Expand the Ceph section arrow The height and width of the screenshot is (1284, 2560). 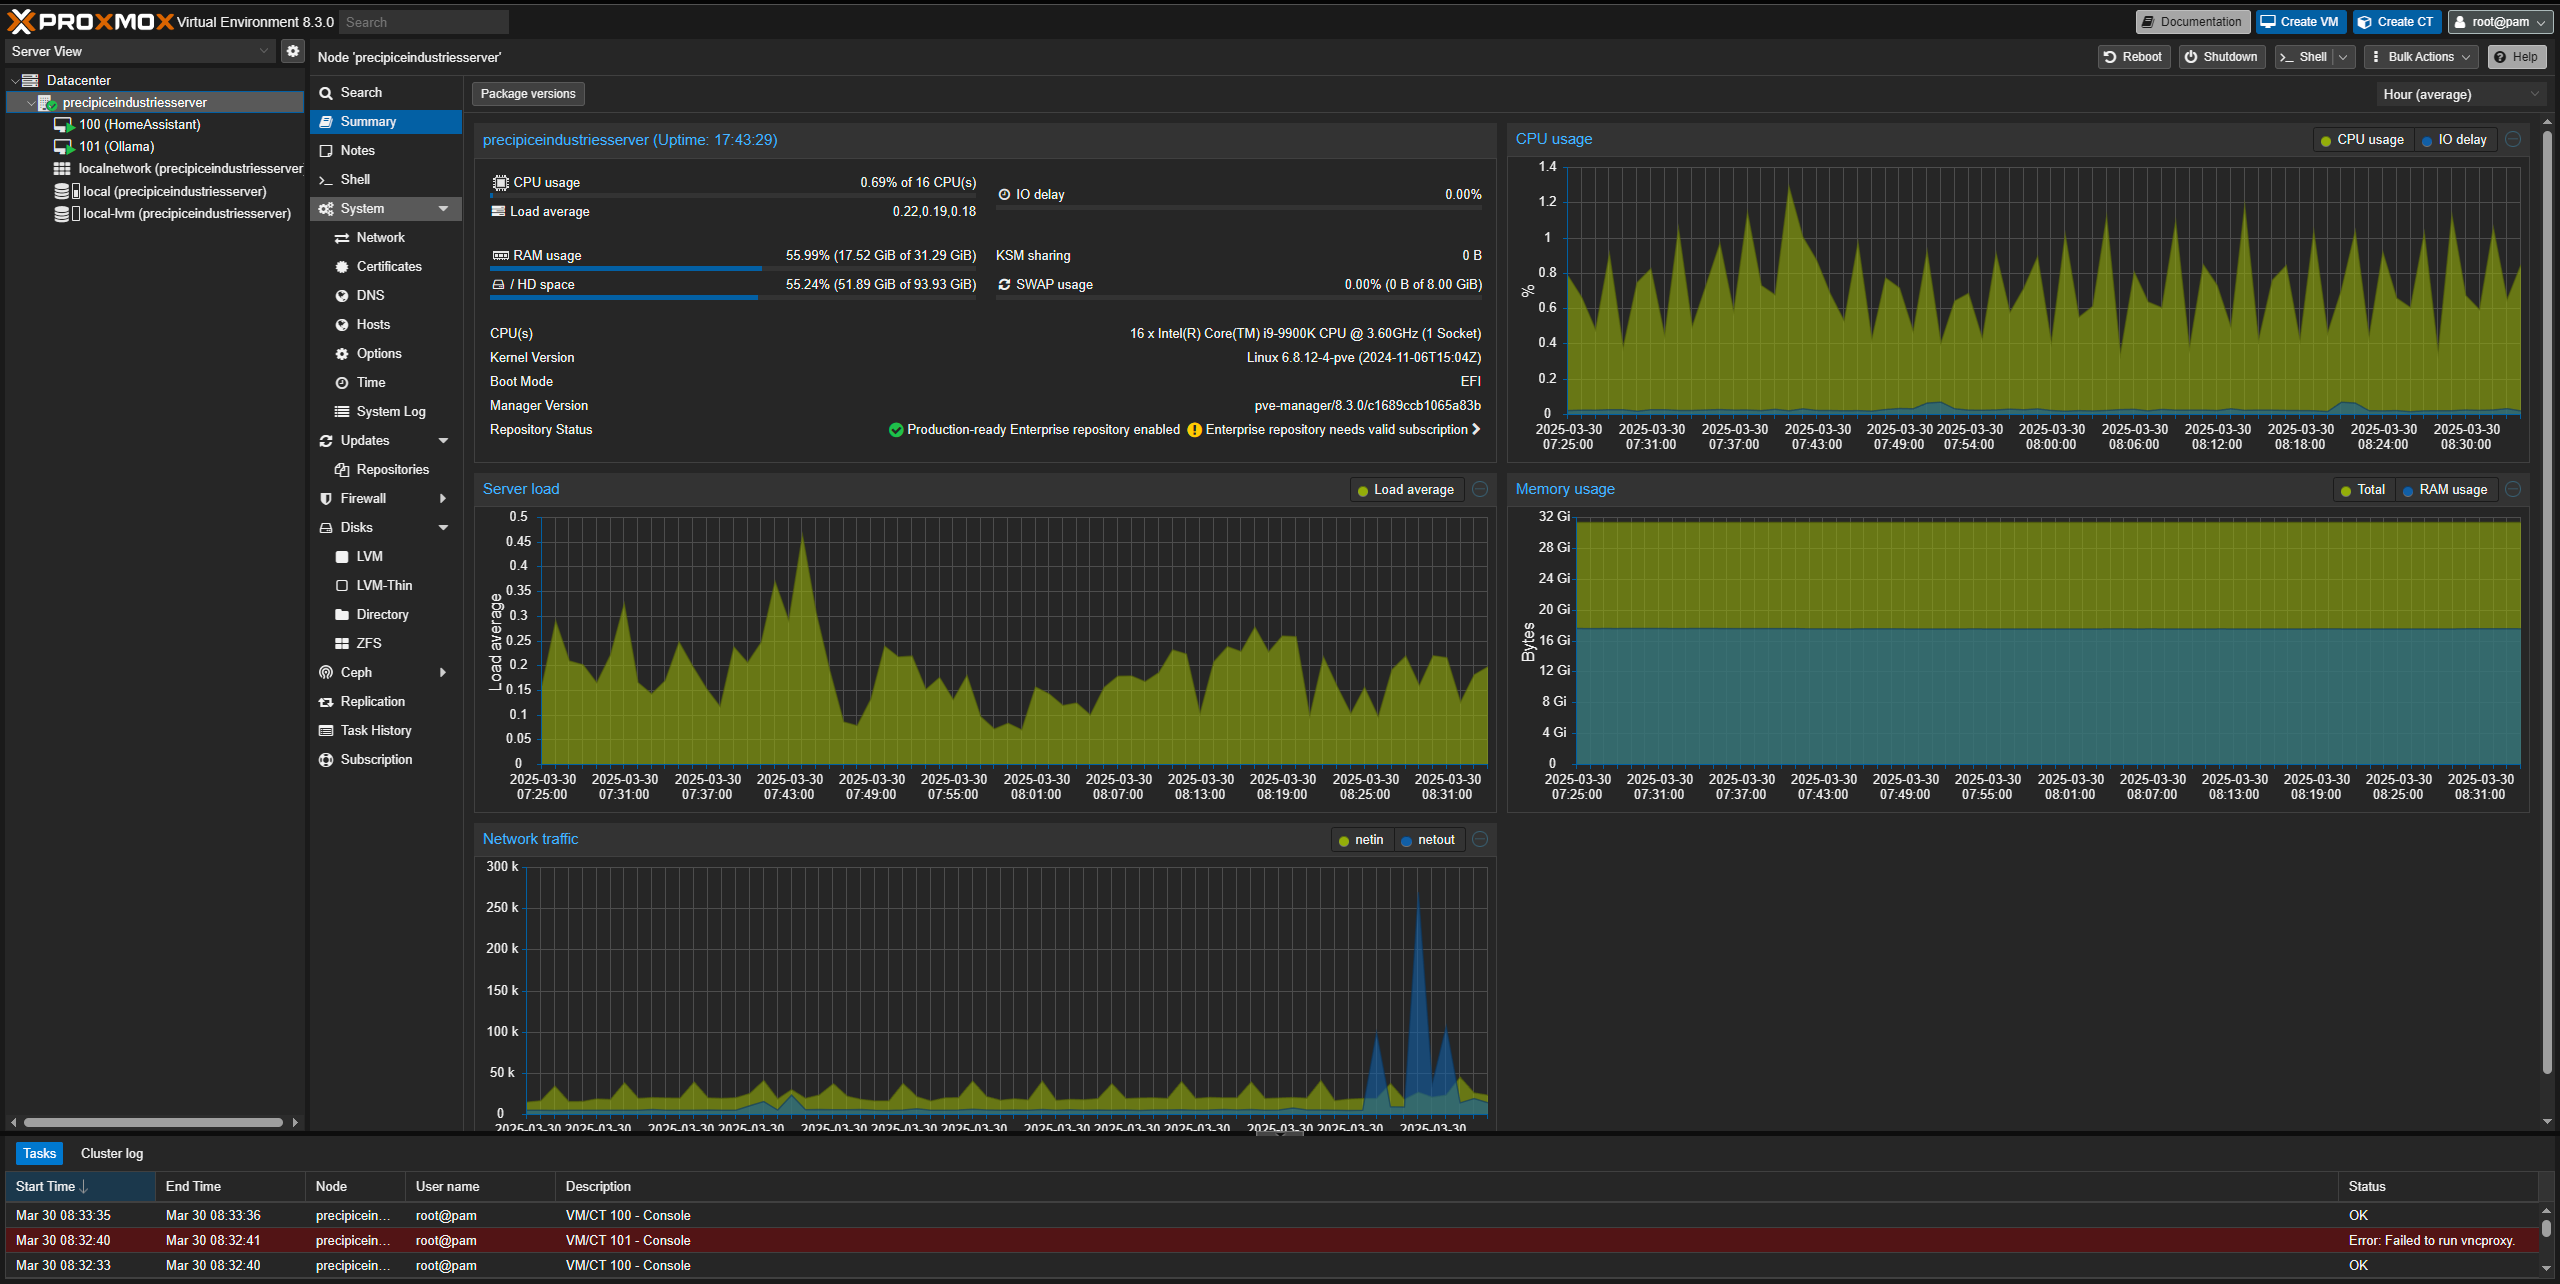(x=443, y=673)
